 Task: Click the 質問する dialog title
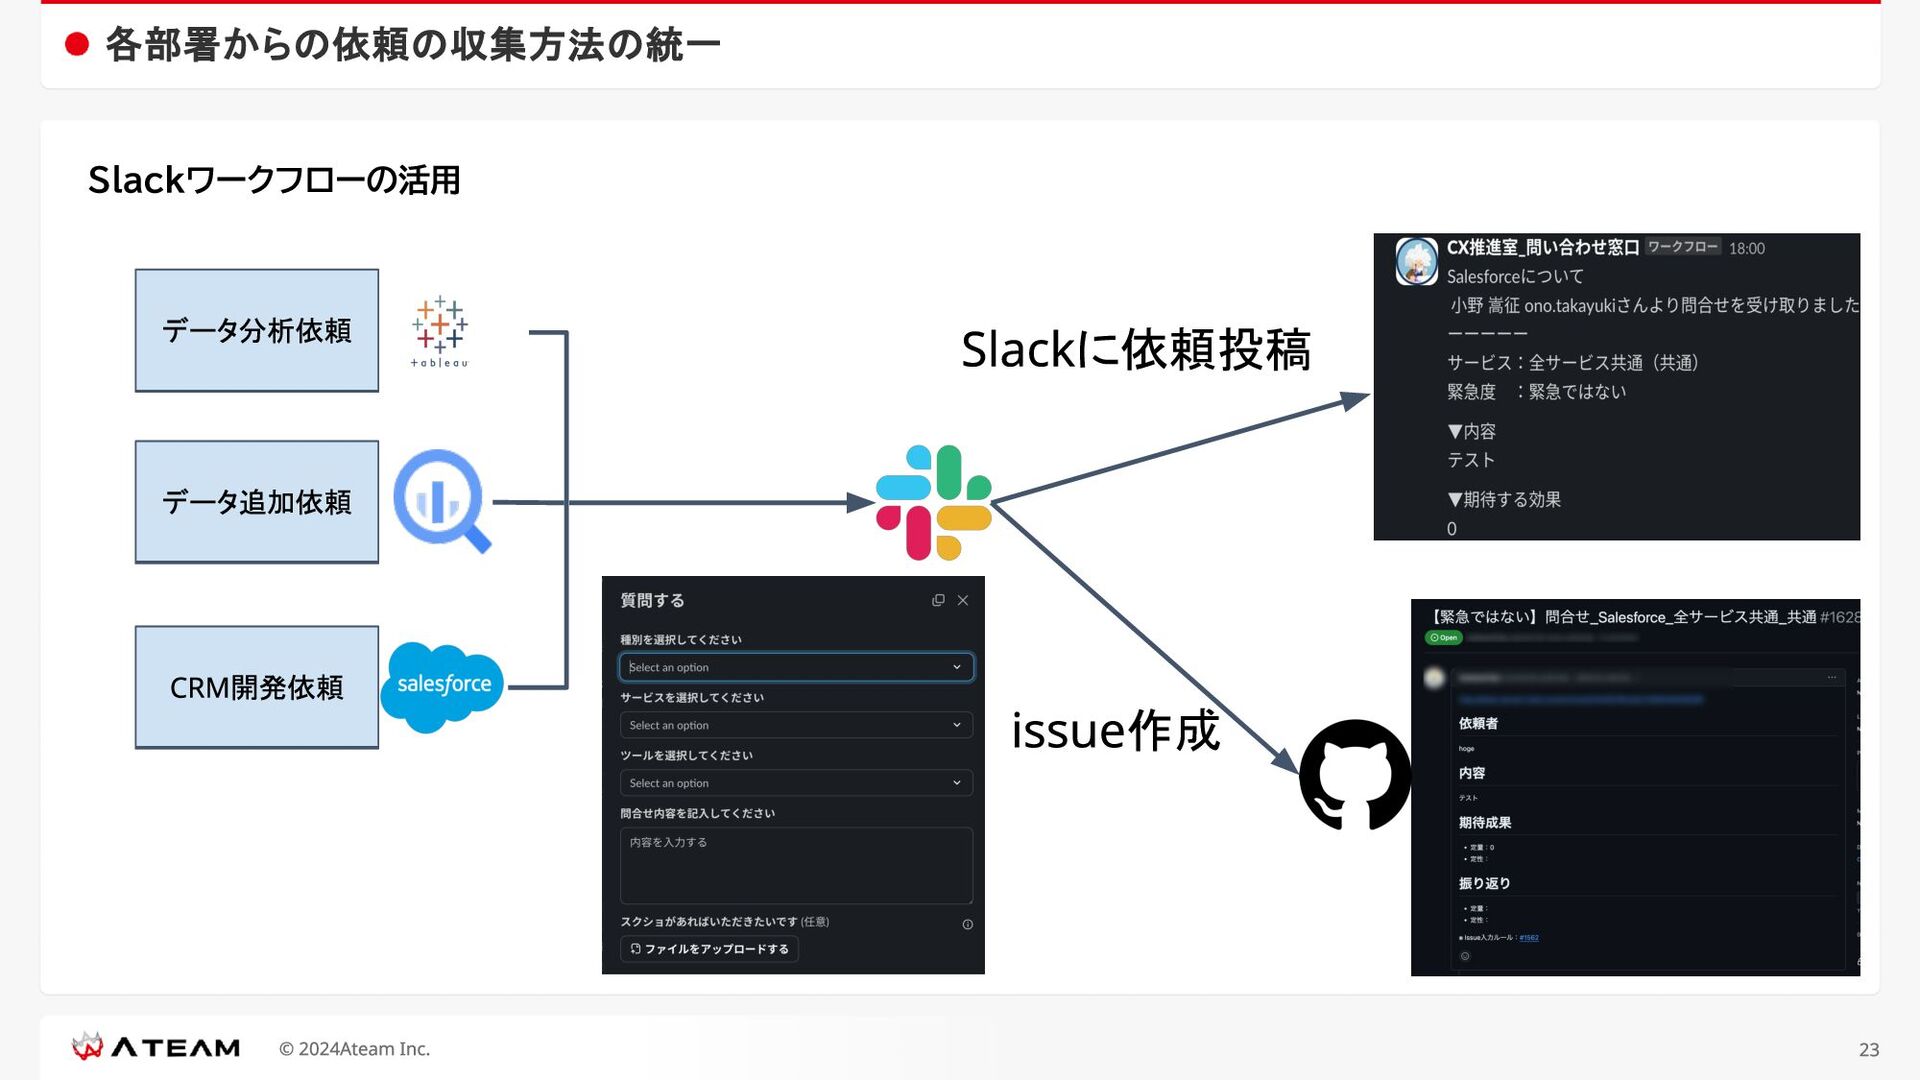pos(652,600)
